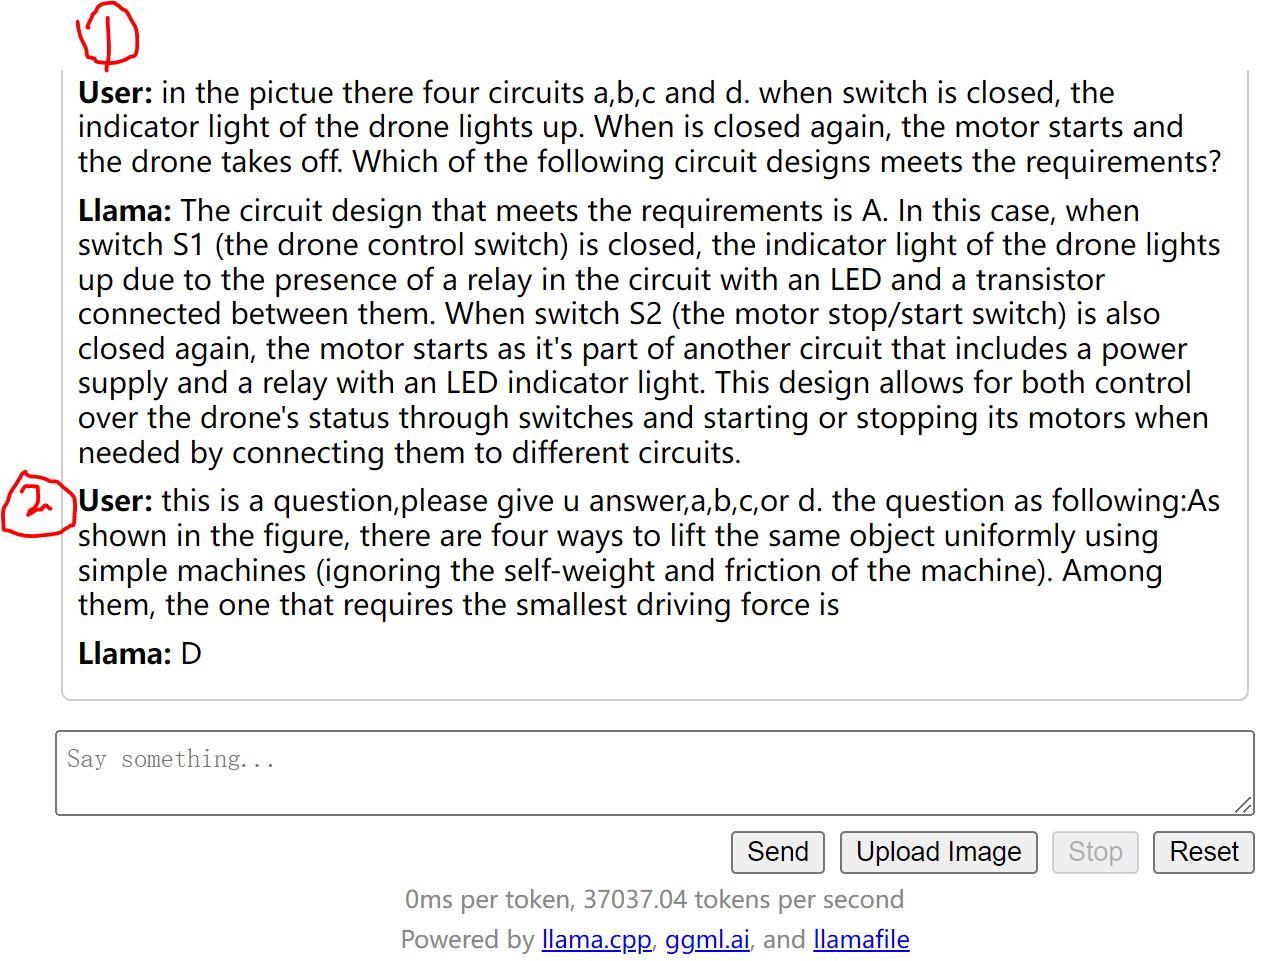Click the red circled number 1 annotation
The image size is (1264, 961).
point(108,35)
